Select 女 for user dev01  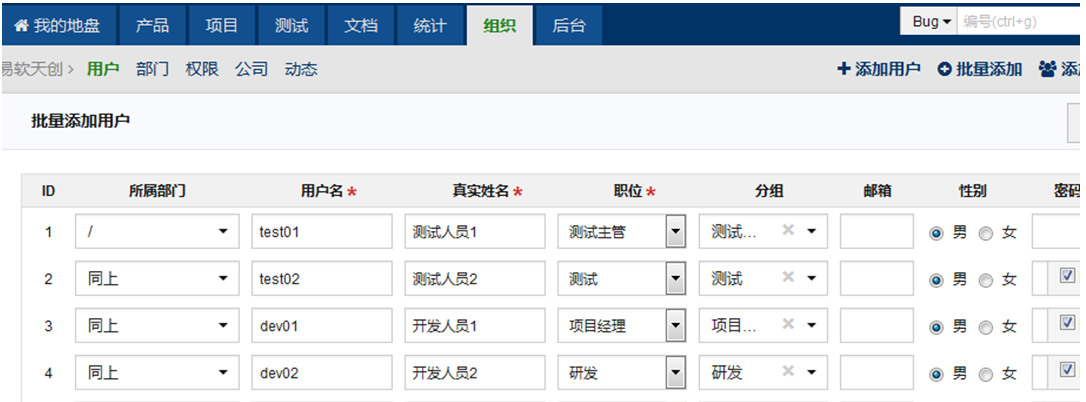pos(986,328)
